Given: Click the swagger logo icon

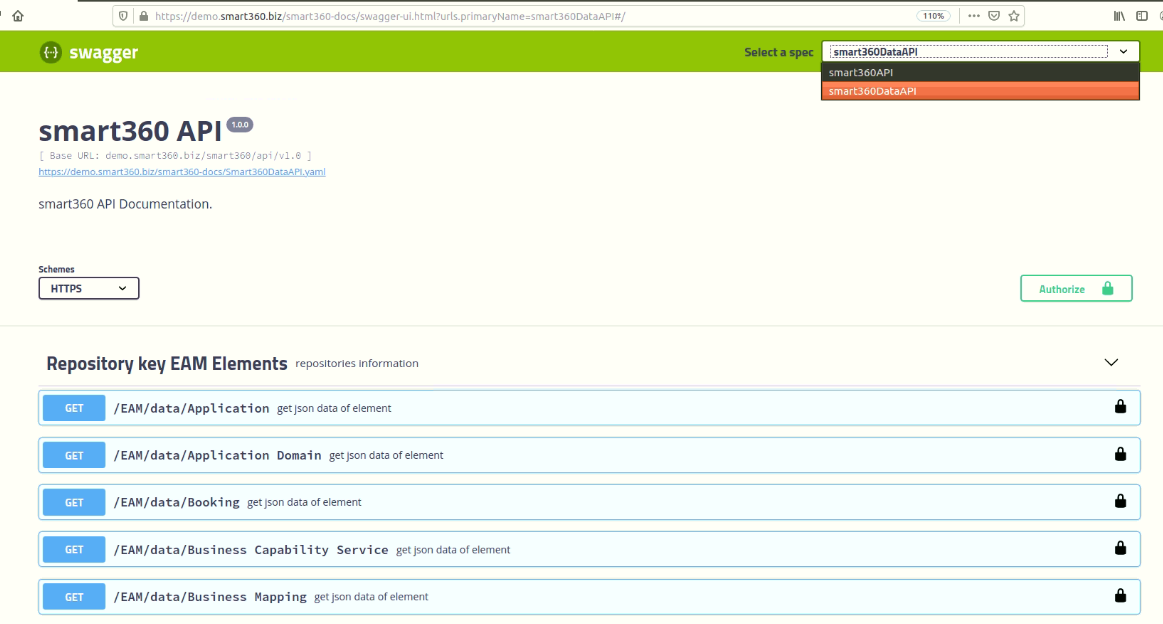Looking at the screenshot, I should [x=50, y=52].
